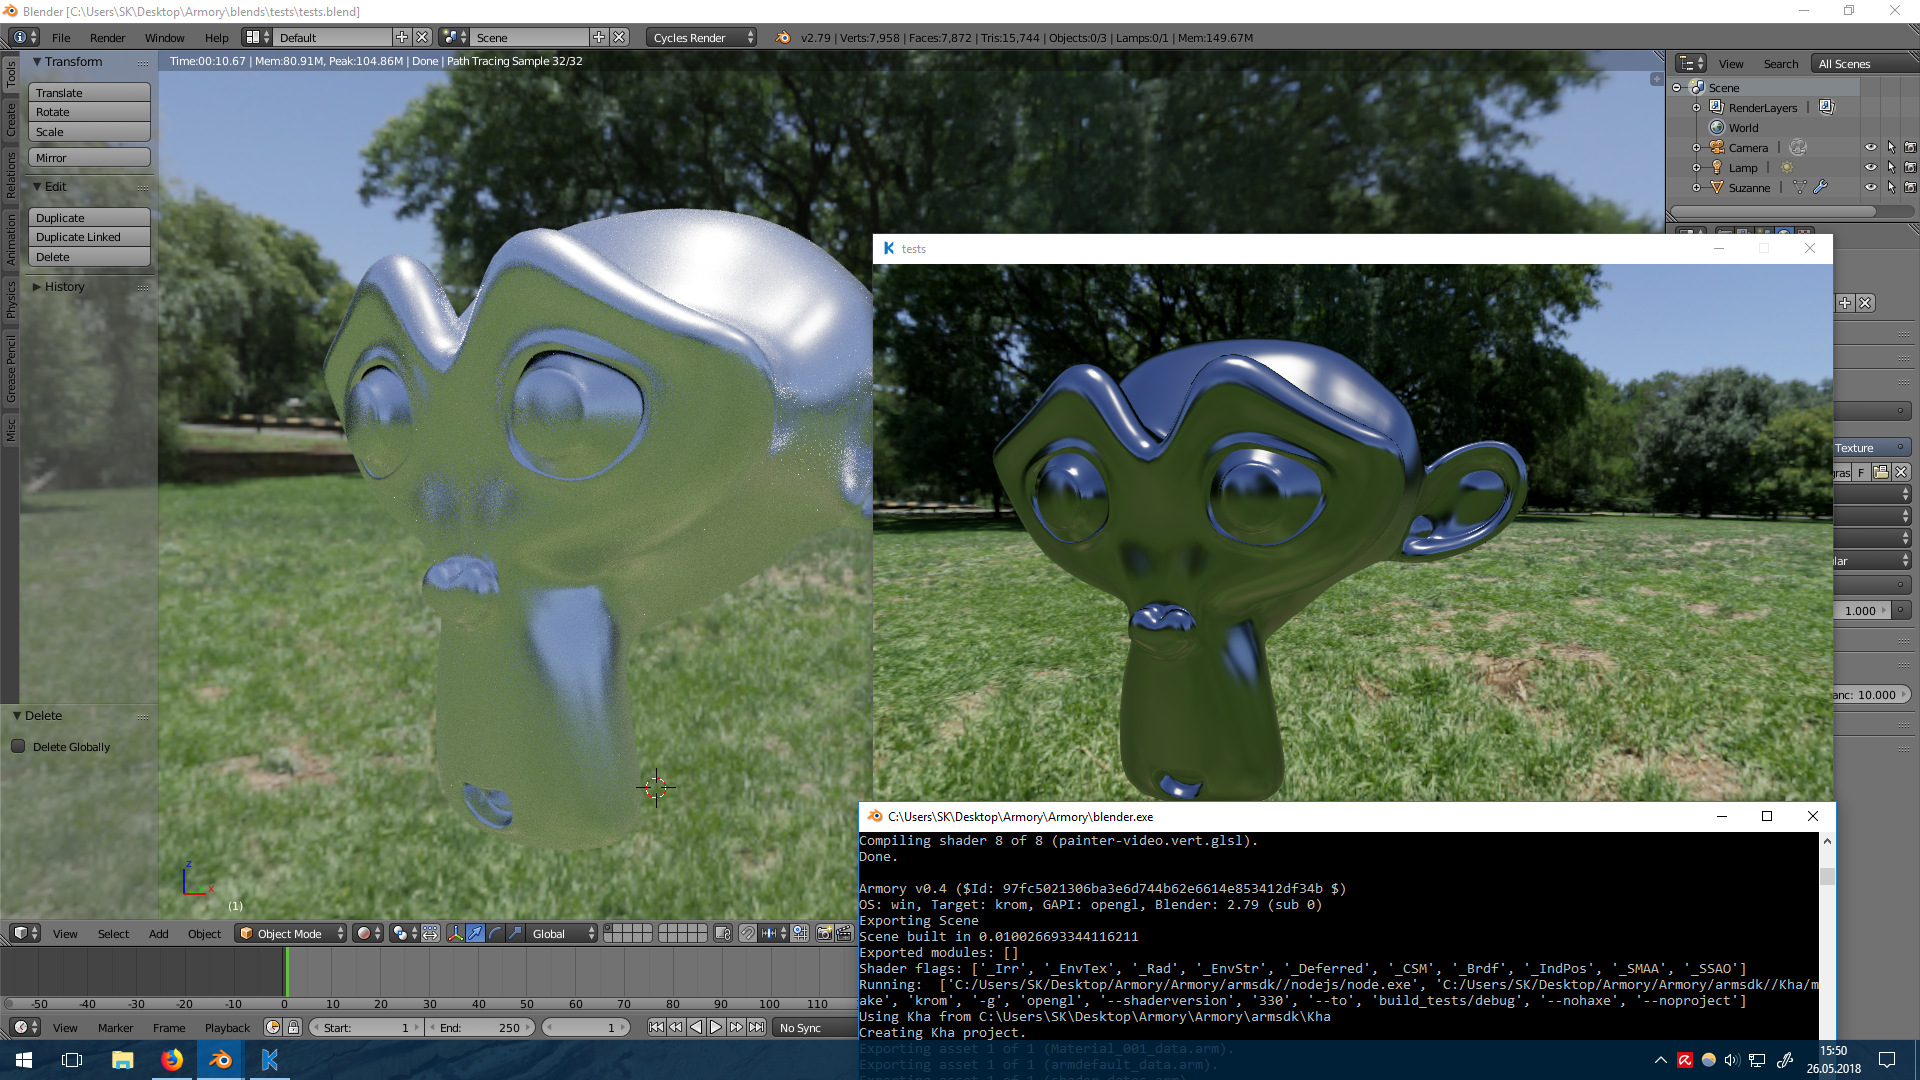Open the Render menu
The height and width of the screenshot is (1080, 1920).
(x=107, y=37)
